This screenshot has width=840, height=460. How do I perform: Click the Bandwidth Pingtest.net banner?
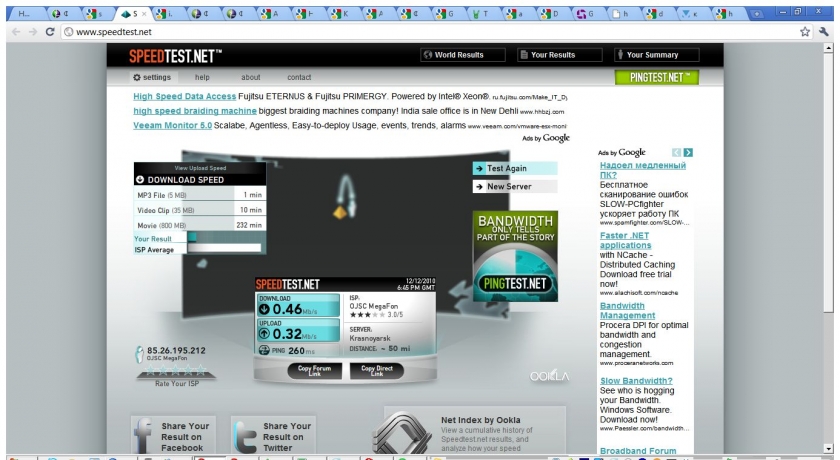pos(515,256)
